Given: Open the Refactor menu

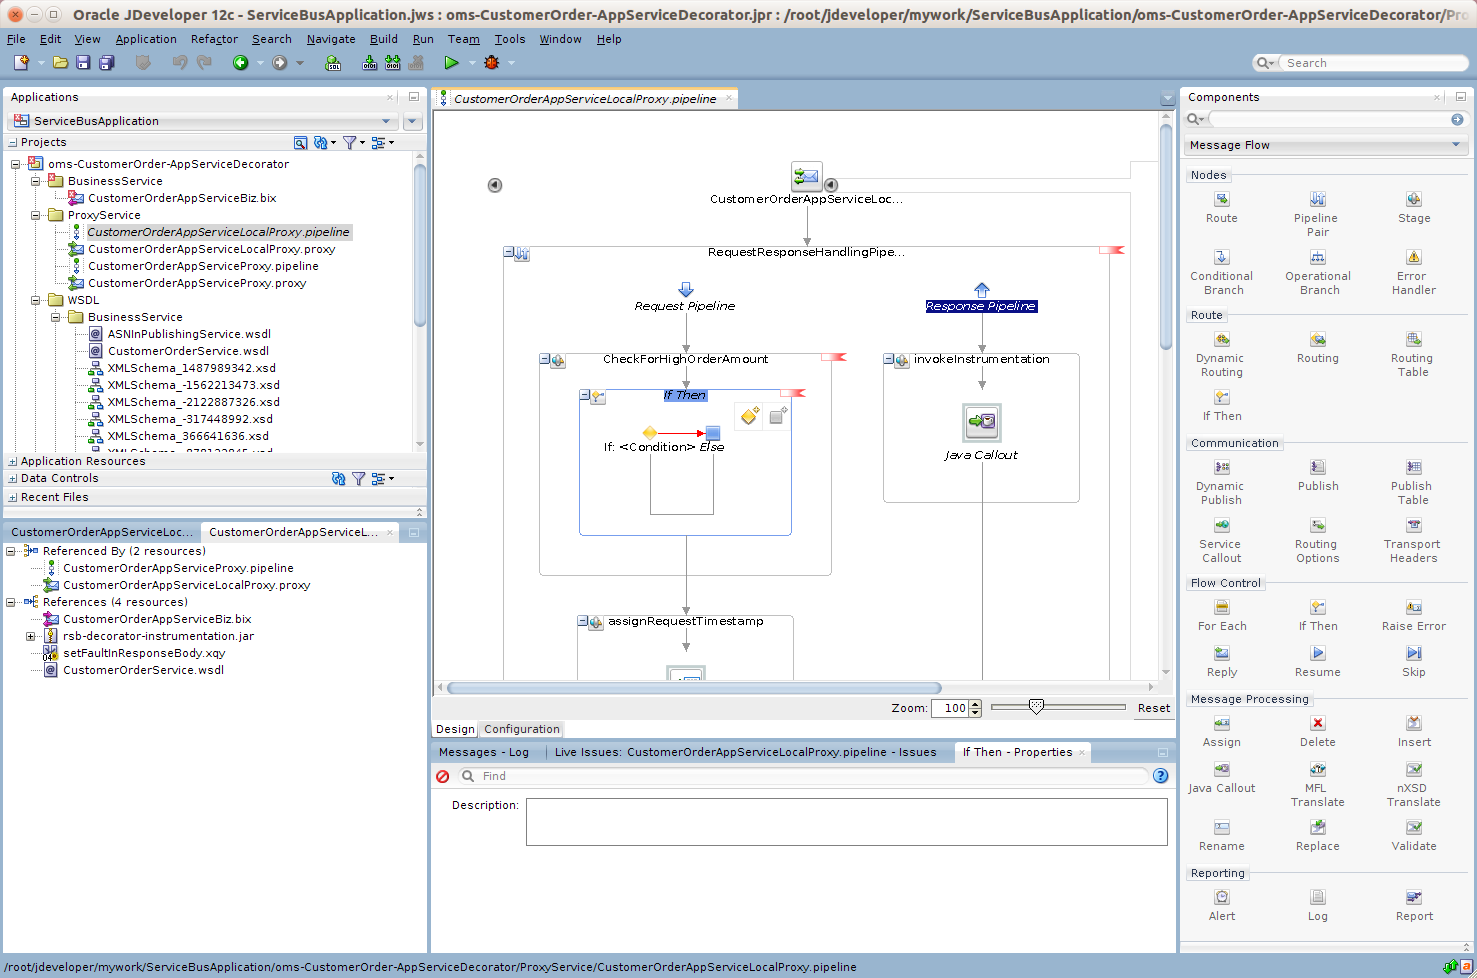Looking at the screenshot, I should tap(214, 39).
